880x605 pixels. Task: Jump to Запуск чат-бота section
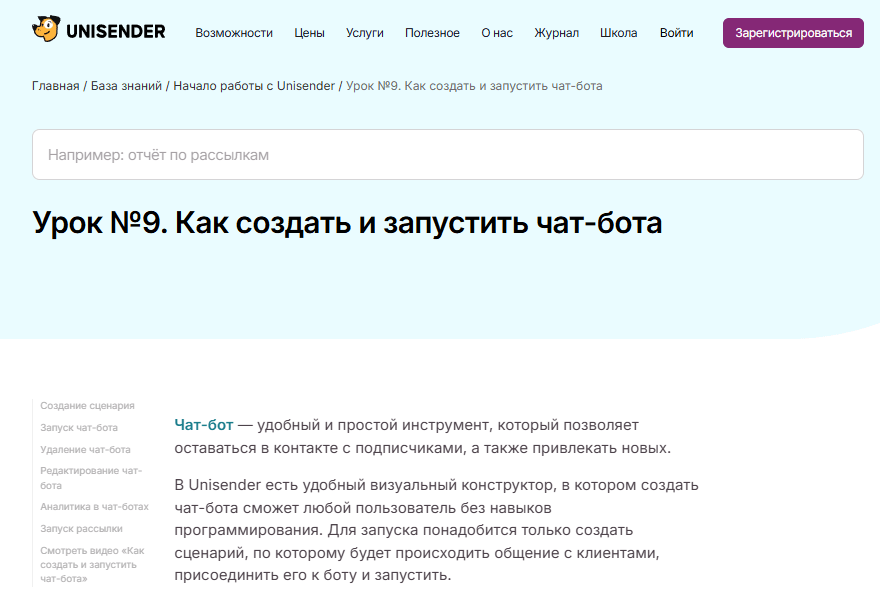click(x=79, y=428)
